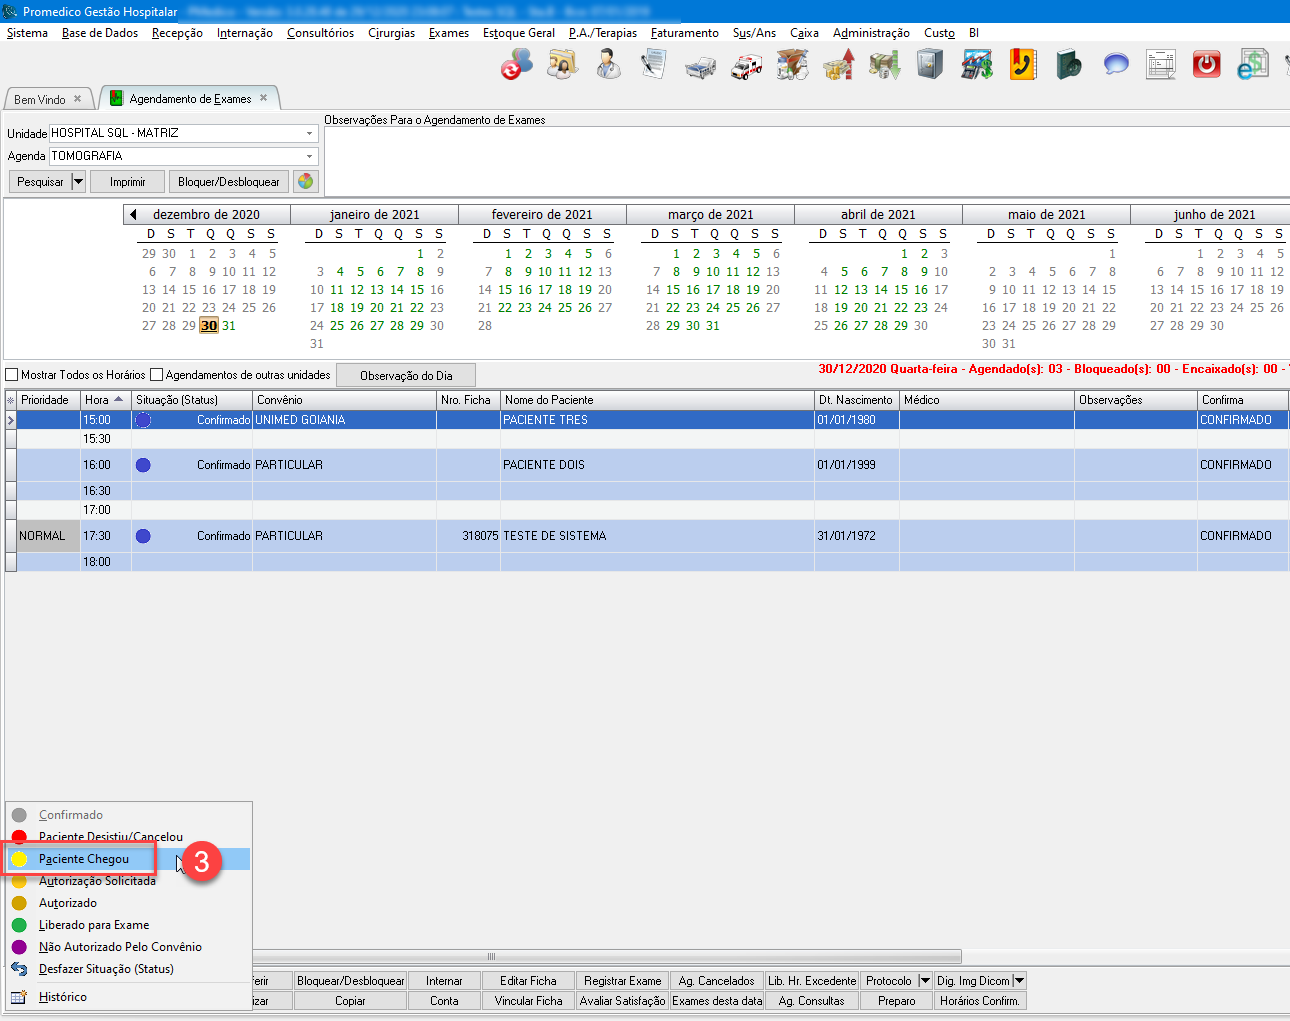Select Paciente Chegou from context menu
The height and width of the screenshot is (1021, 1290).
(84, 859)
